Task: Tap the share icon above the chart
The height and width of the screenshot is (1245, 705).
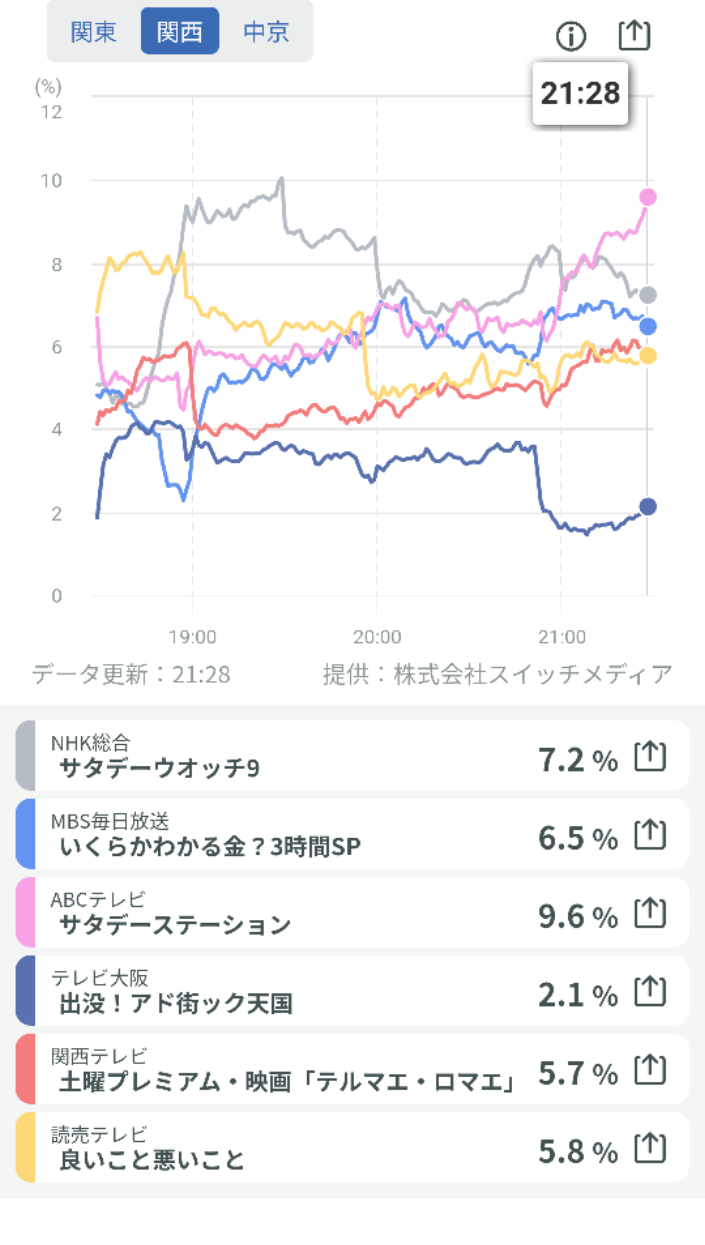Action: (634, 35)
